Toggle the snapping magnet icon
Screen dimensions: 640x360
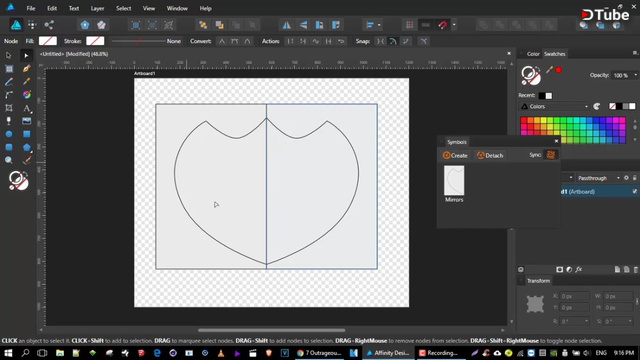click(443, 25)
